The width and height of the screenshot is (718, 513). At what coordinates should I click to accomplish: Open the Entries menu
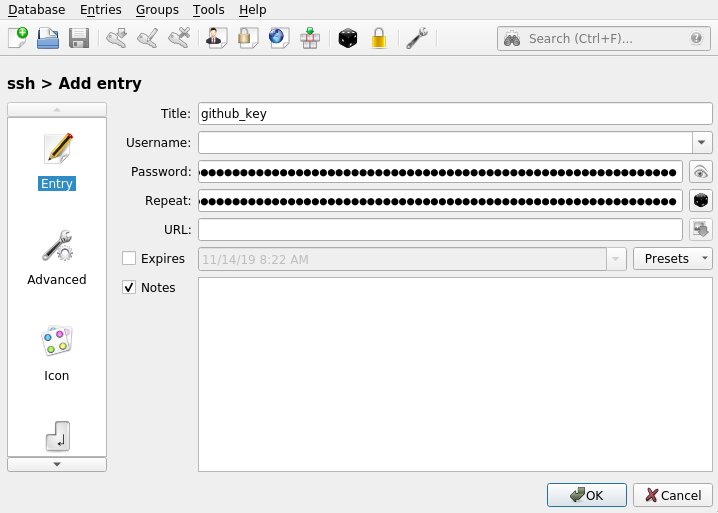[101, 10]
